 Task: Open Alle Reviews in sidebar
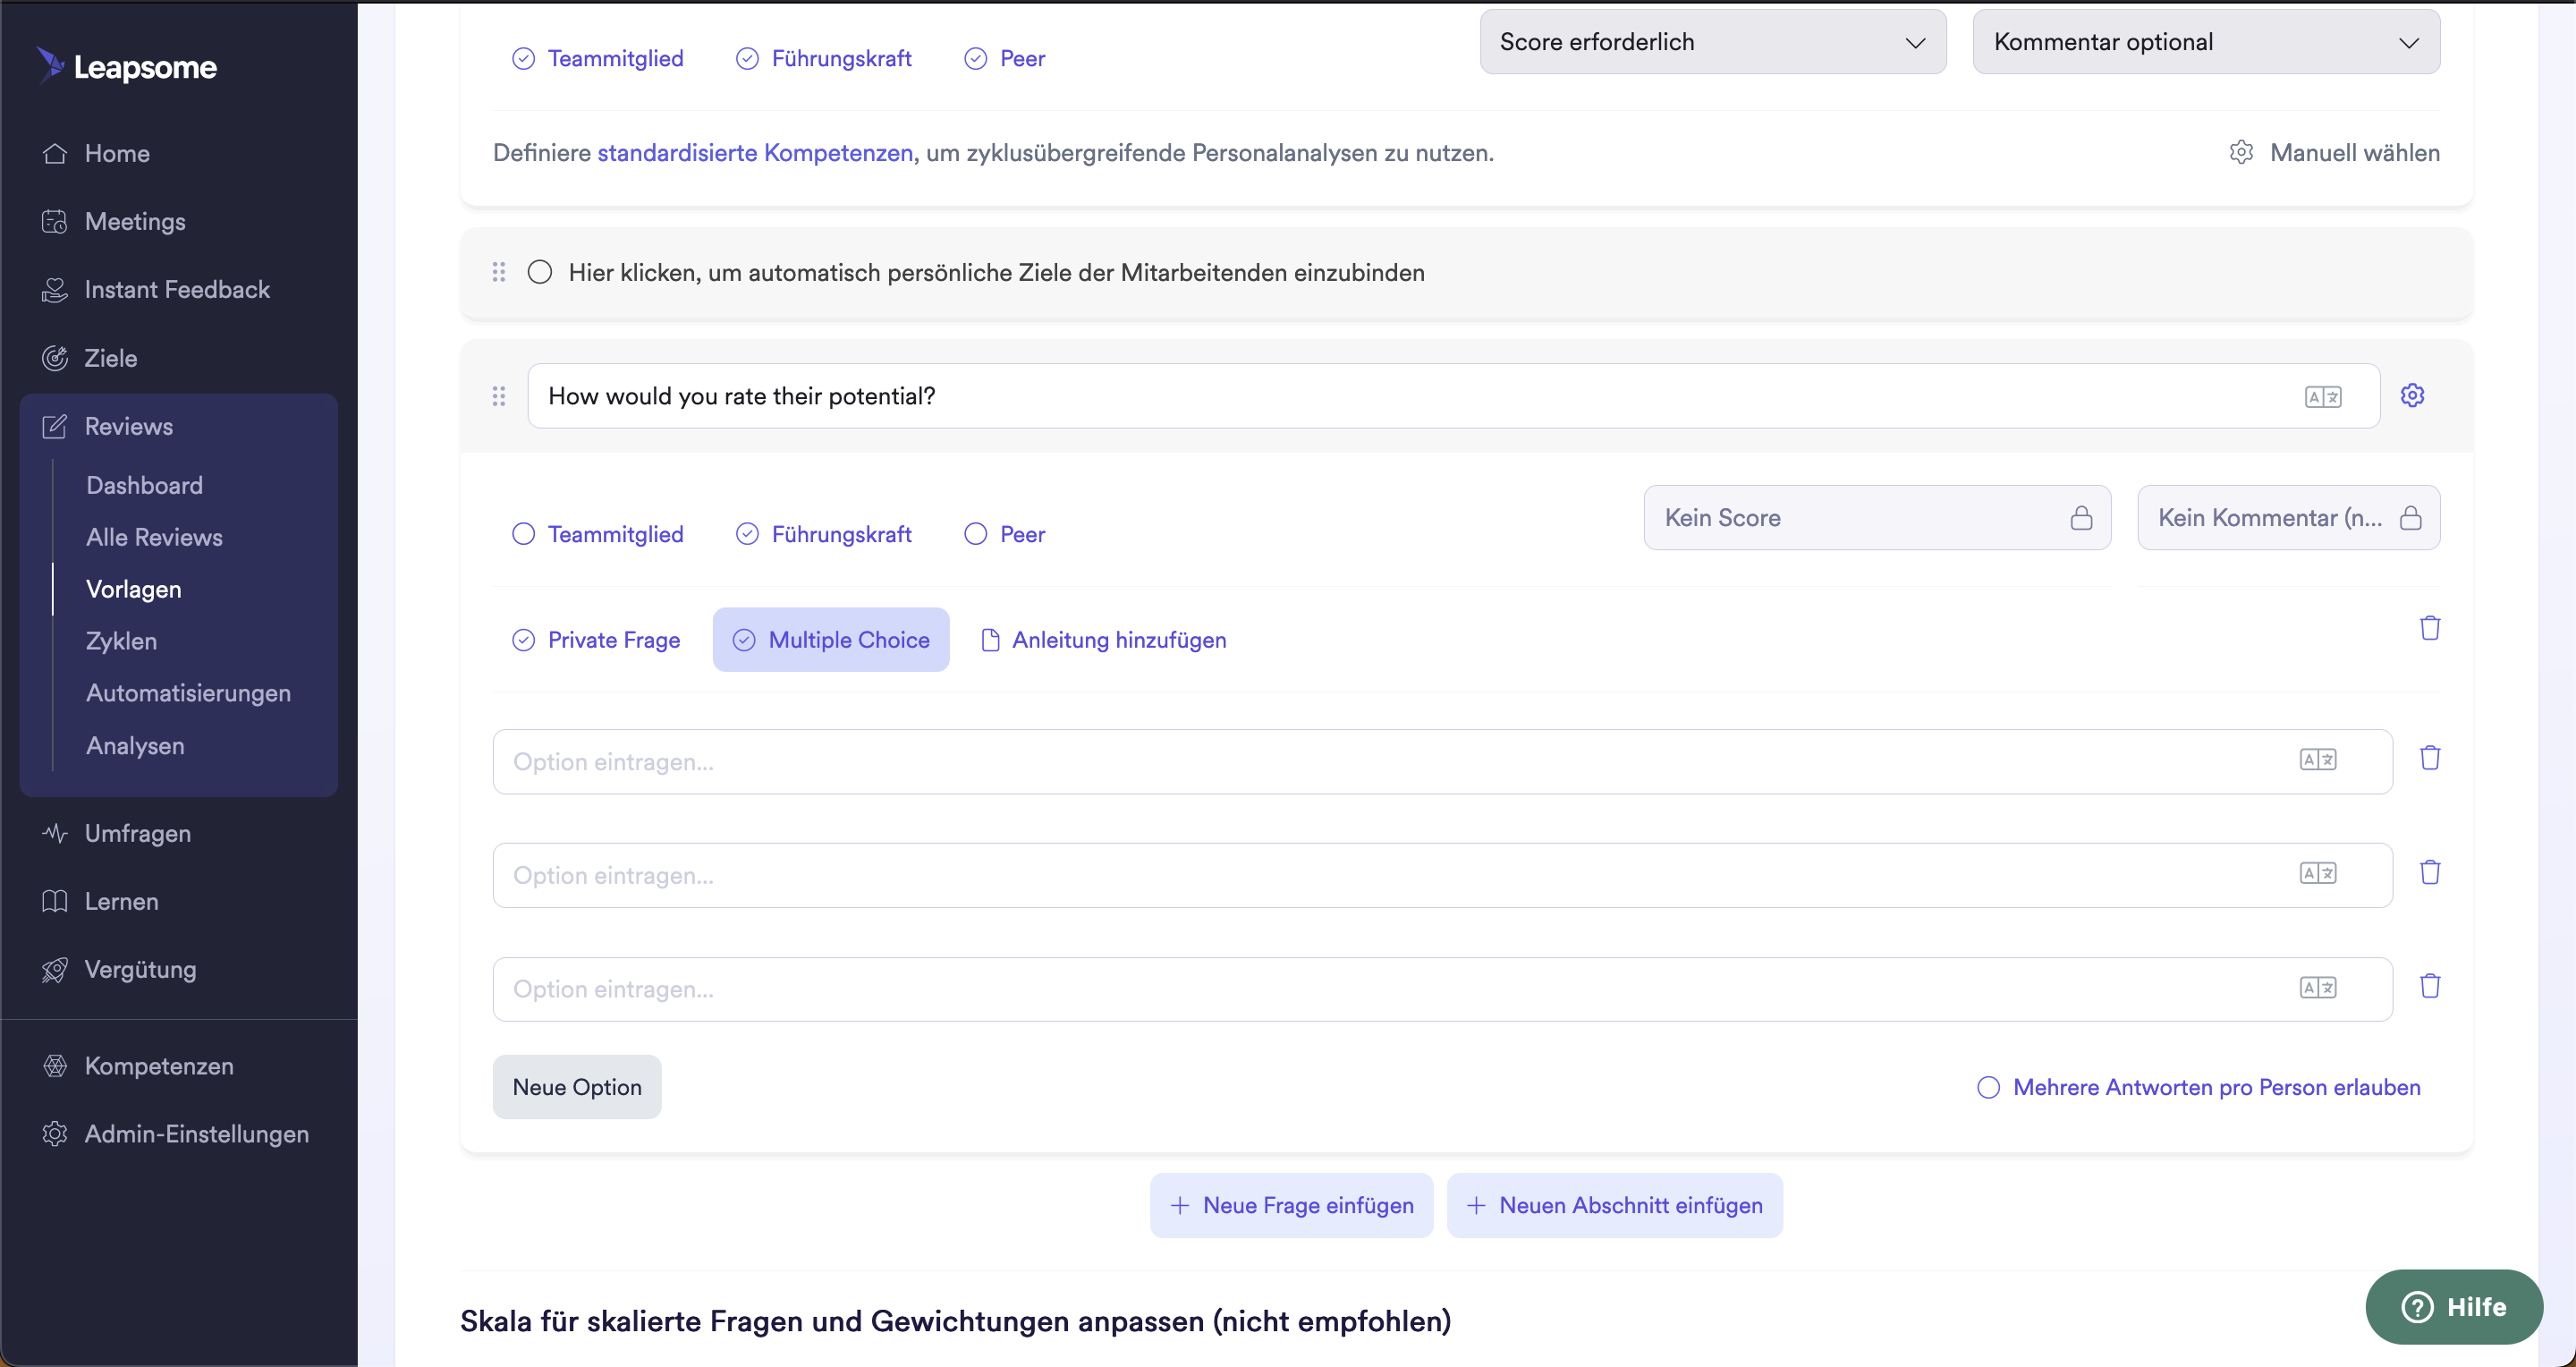(x=155, y=537)
